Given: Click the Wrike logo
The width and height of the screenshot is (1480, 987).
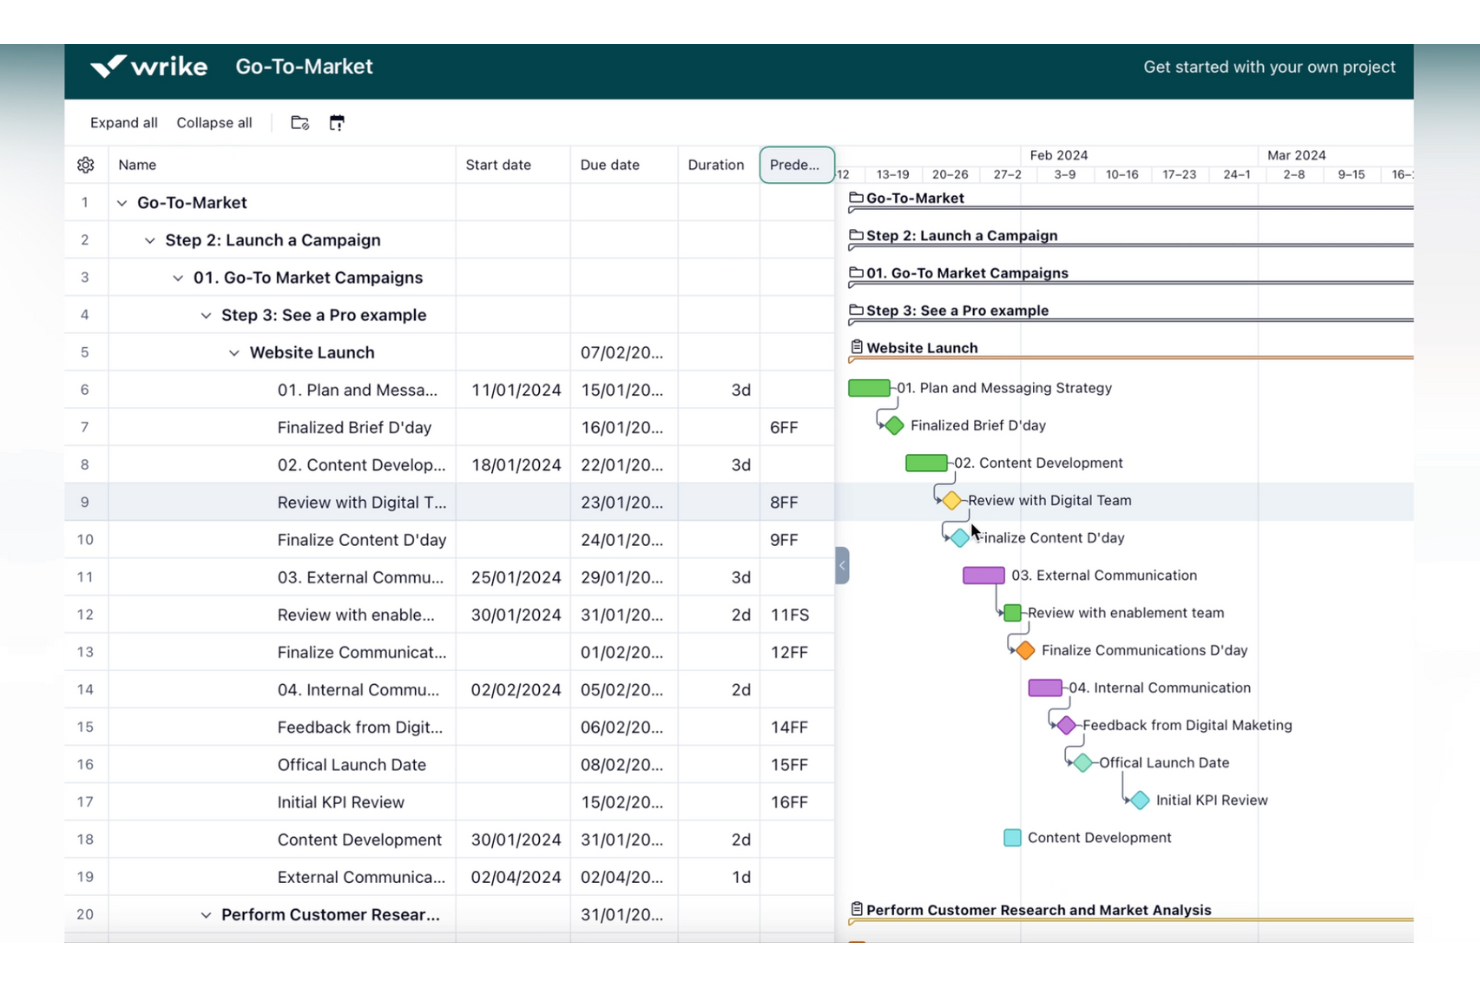Looking at the screenshot, I should tap(149, 66).
